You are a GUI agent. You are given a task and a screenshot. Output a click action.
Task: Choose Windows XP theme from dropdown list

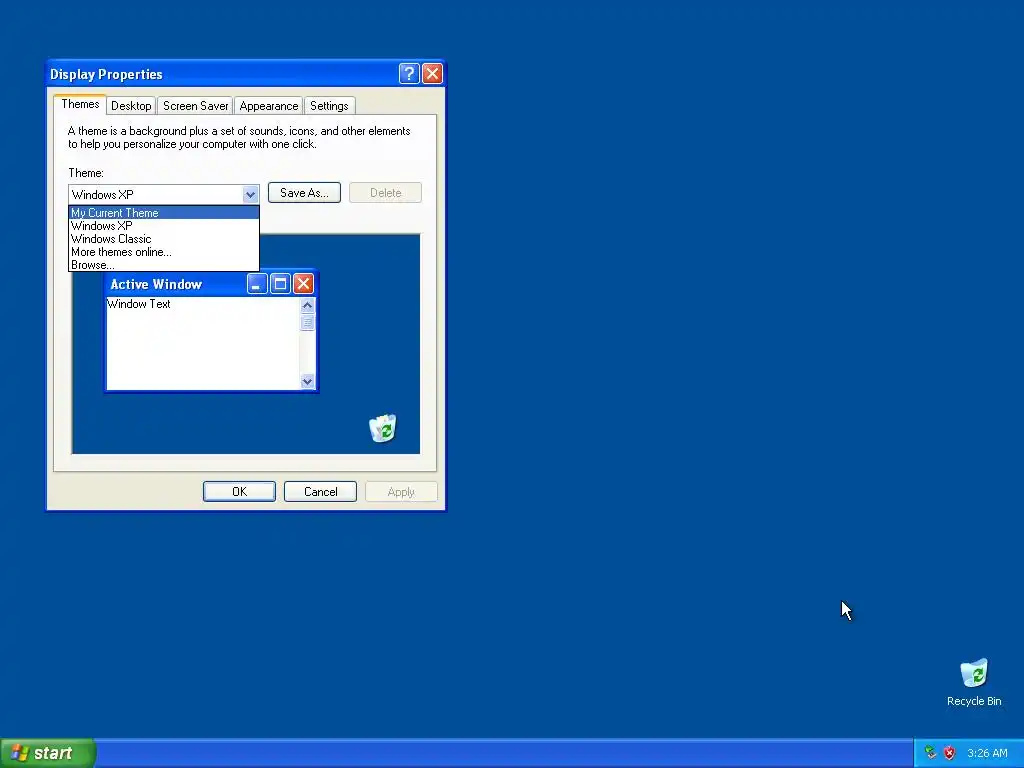(164, 226)
